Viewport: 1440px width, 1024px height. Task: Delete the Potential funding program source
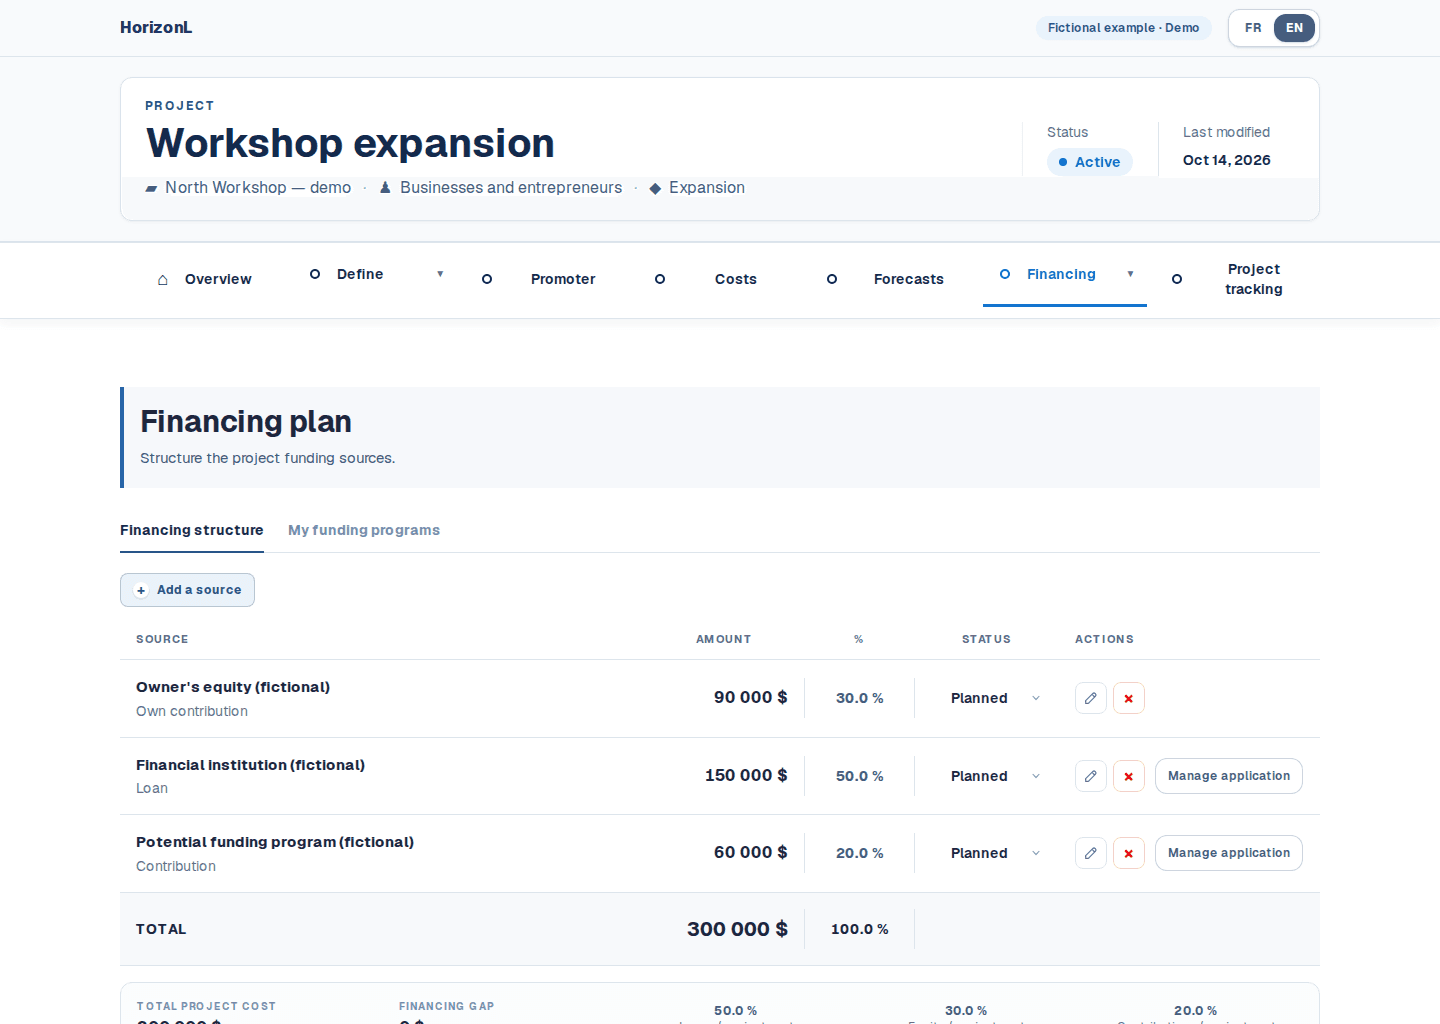[1129, 853]
